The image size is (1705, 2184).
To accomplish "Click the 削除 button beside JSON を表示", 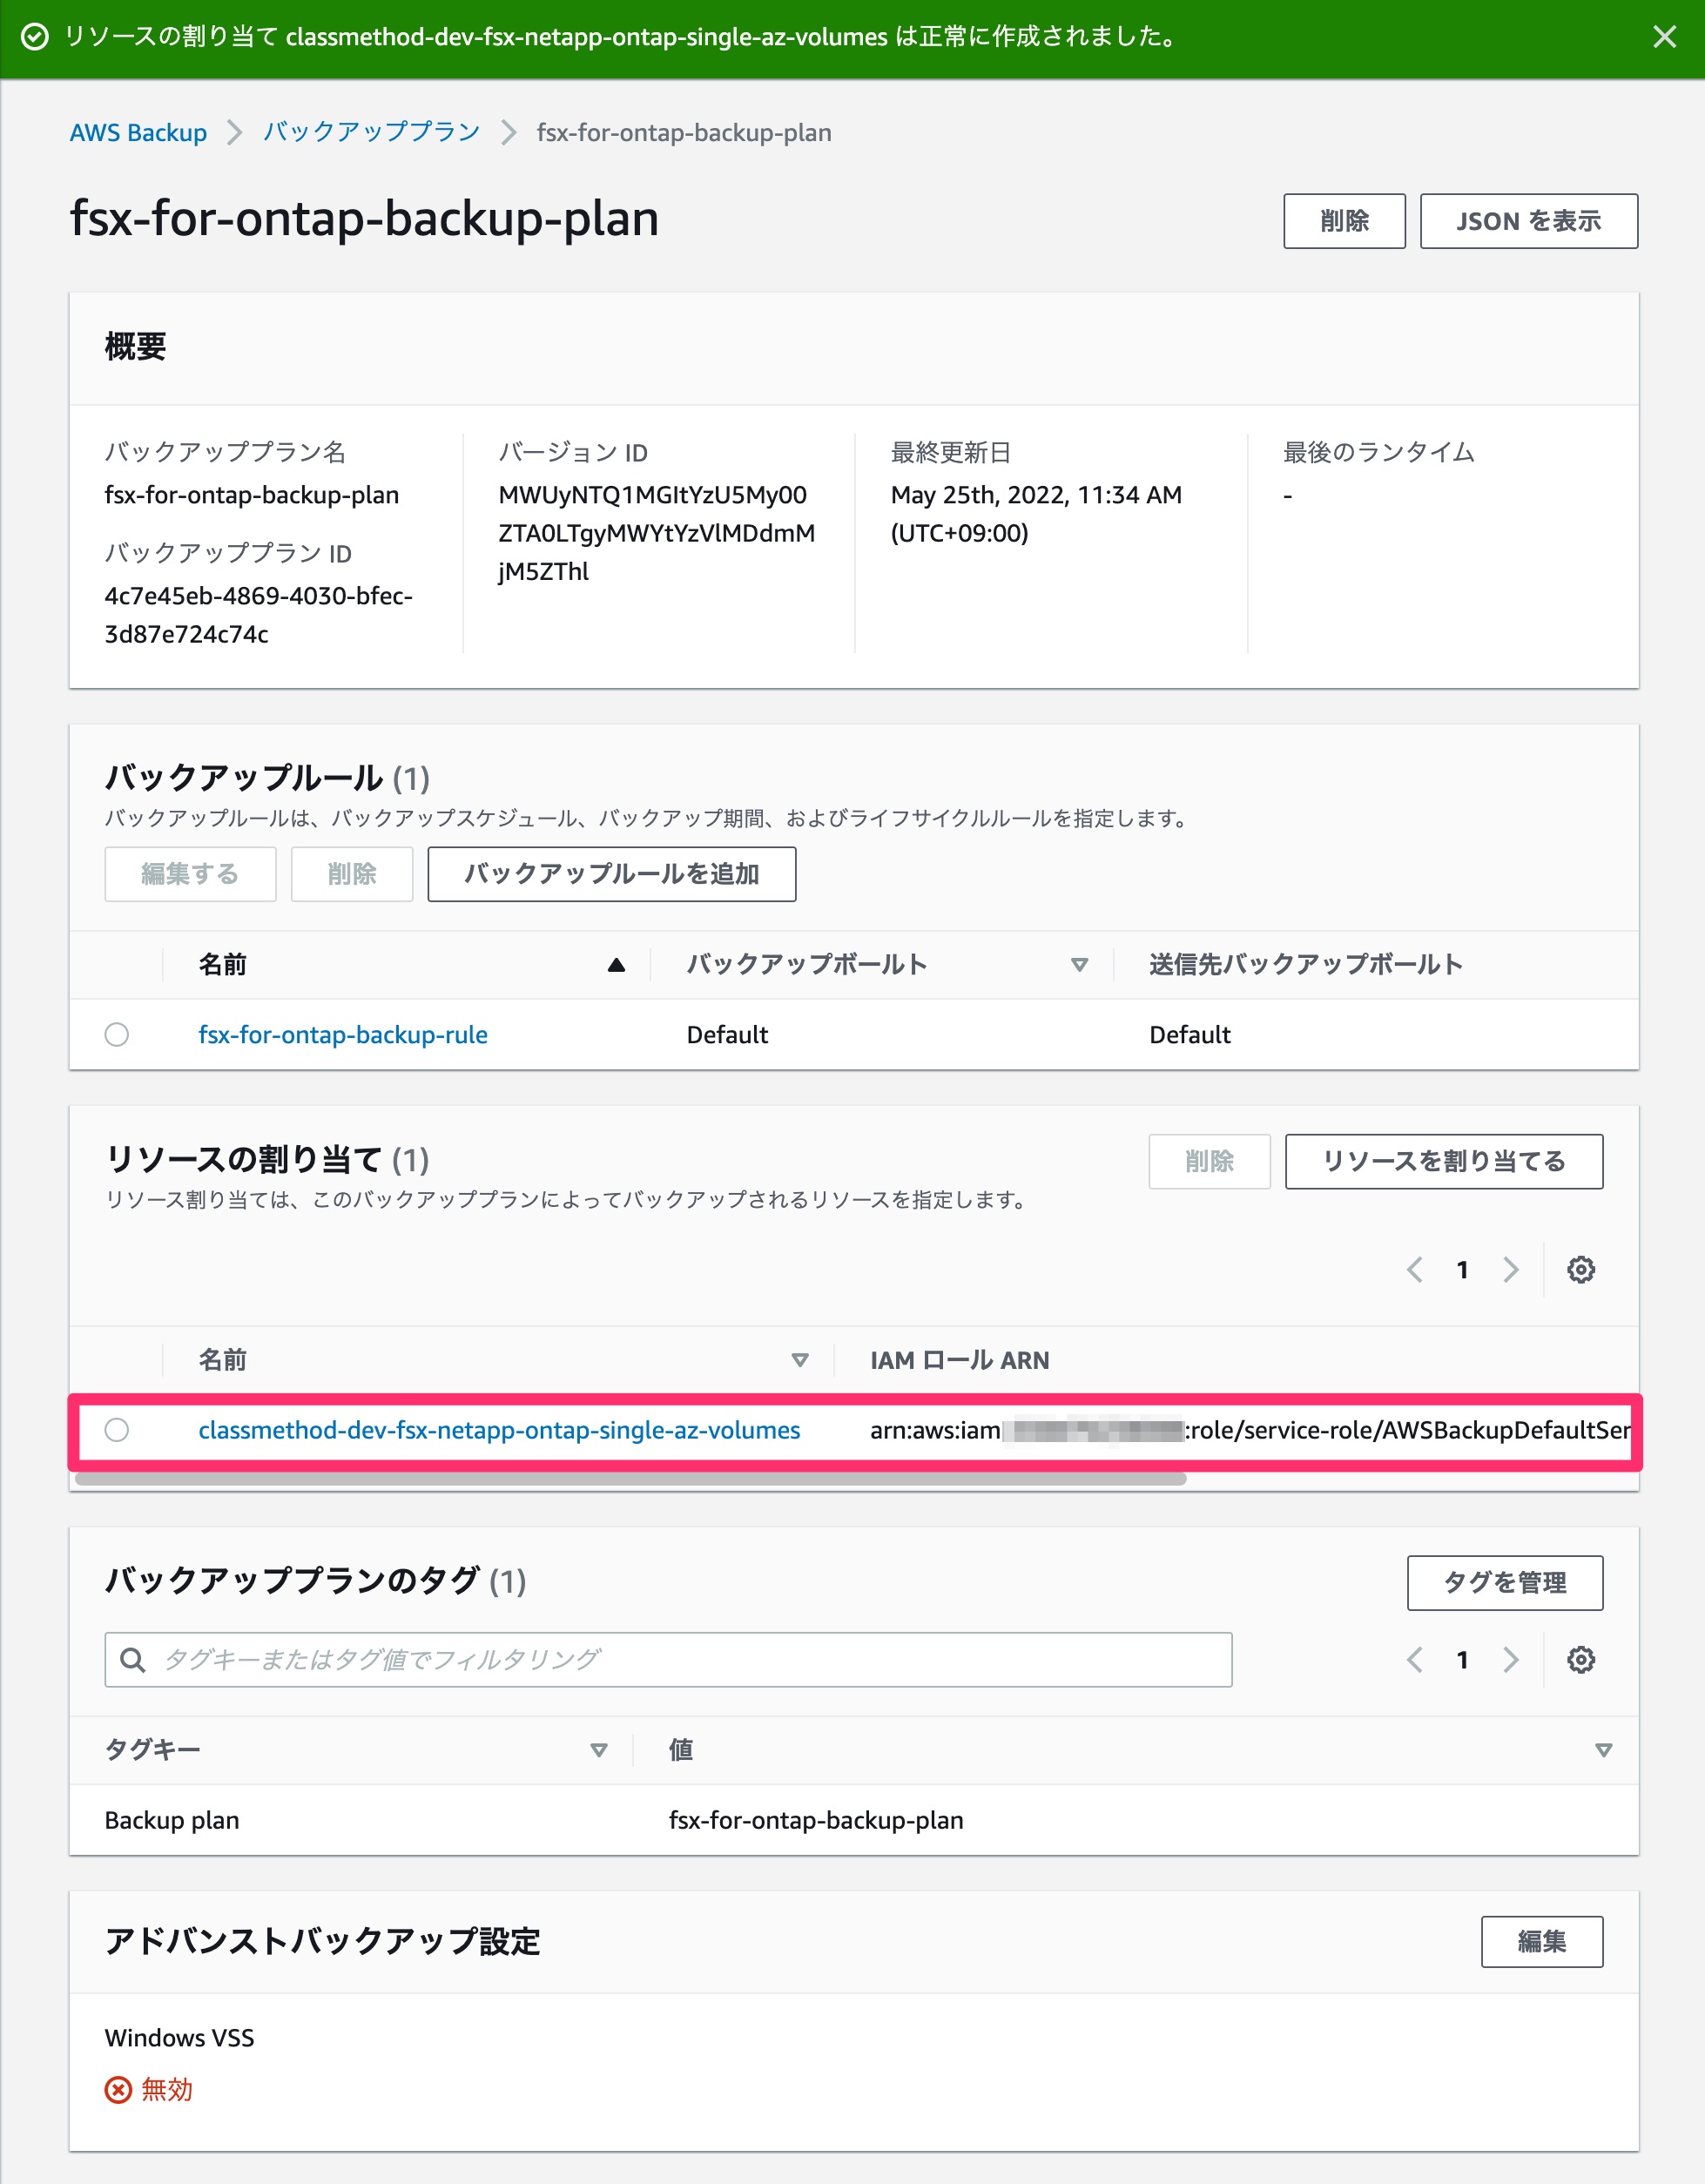I will click(x=1344, y=221).
